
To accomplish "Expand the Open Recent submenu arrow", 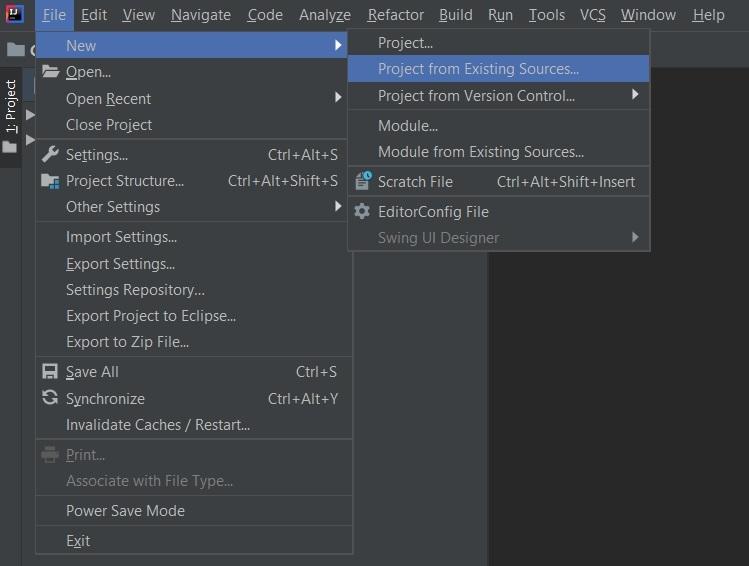I will coord(338,98).
